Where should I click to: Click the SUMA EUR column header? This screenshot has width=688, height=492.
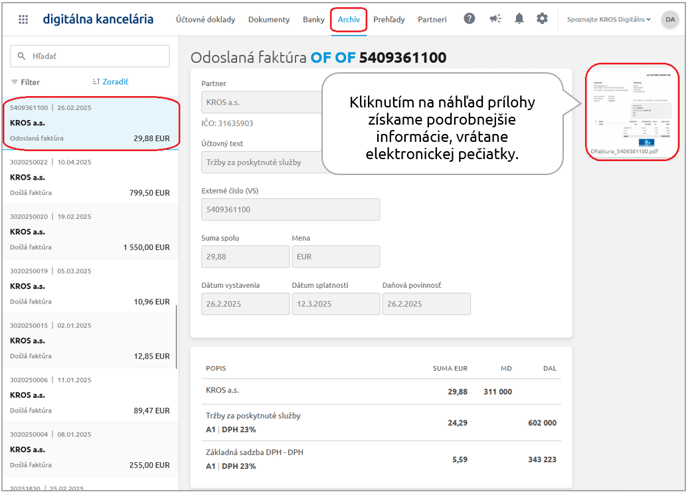coord(450,368)
